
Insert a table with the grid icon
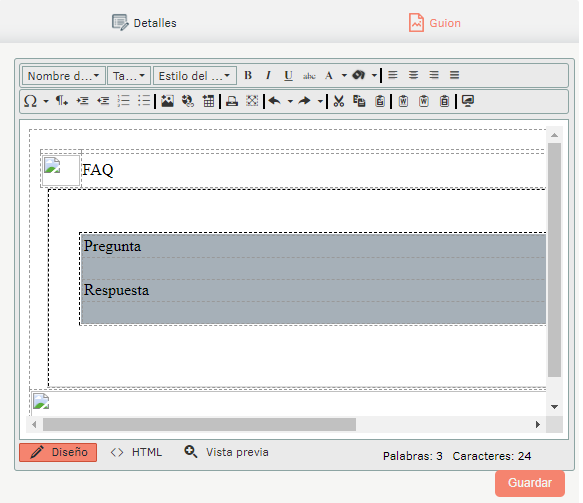pos(208,101)
